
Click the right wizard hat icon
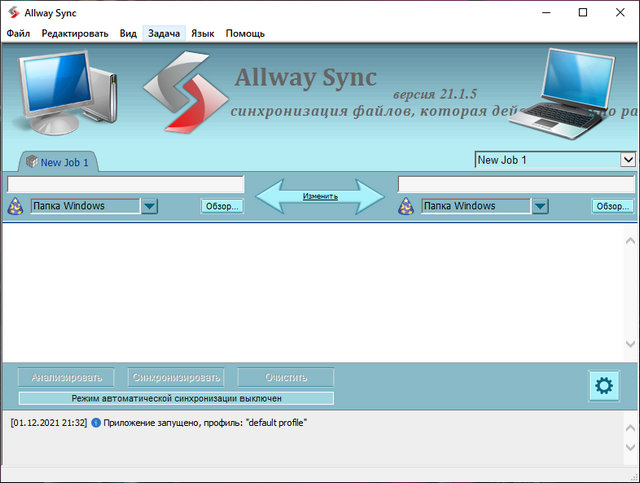point(406,206)
